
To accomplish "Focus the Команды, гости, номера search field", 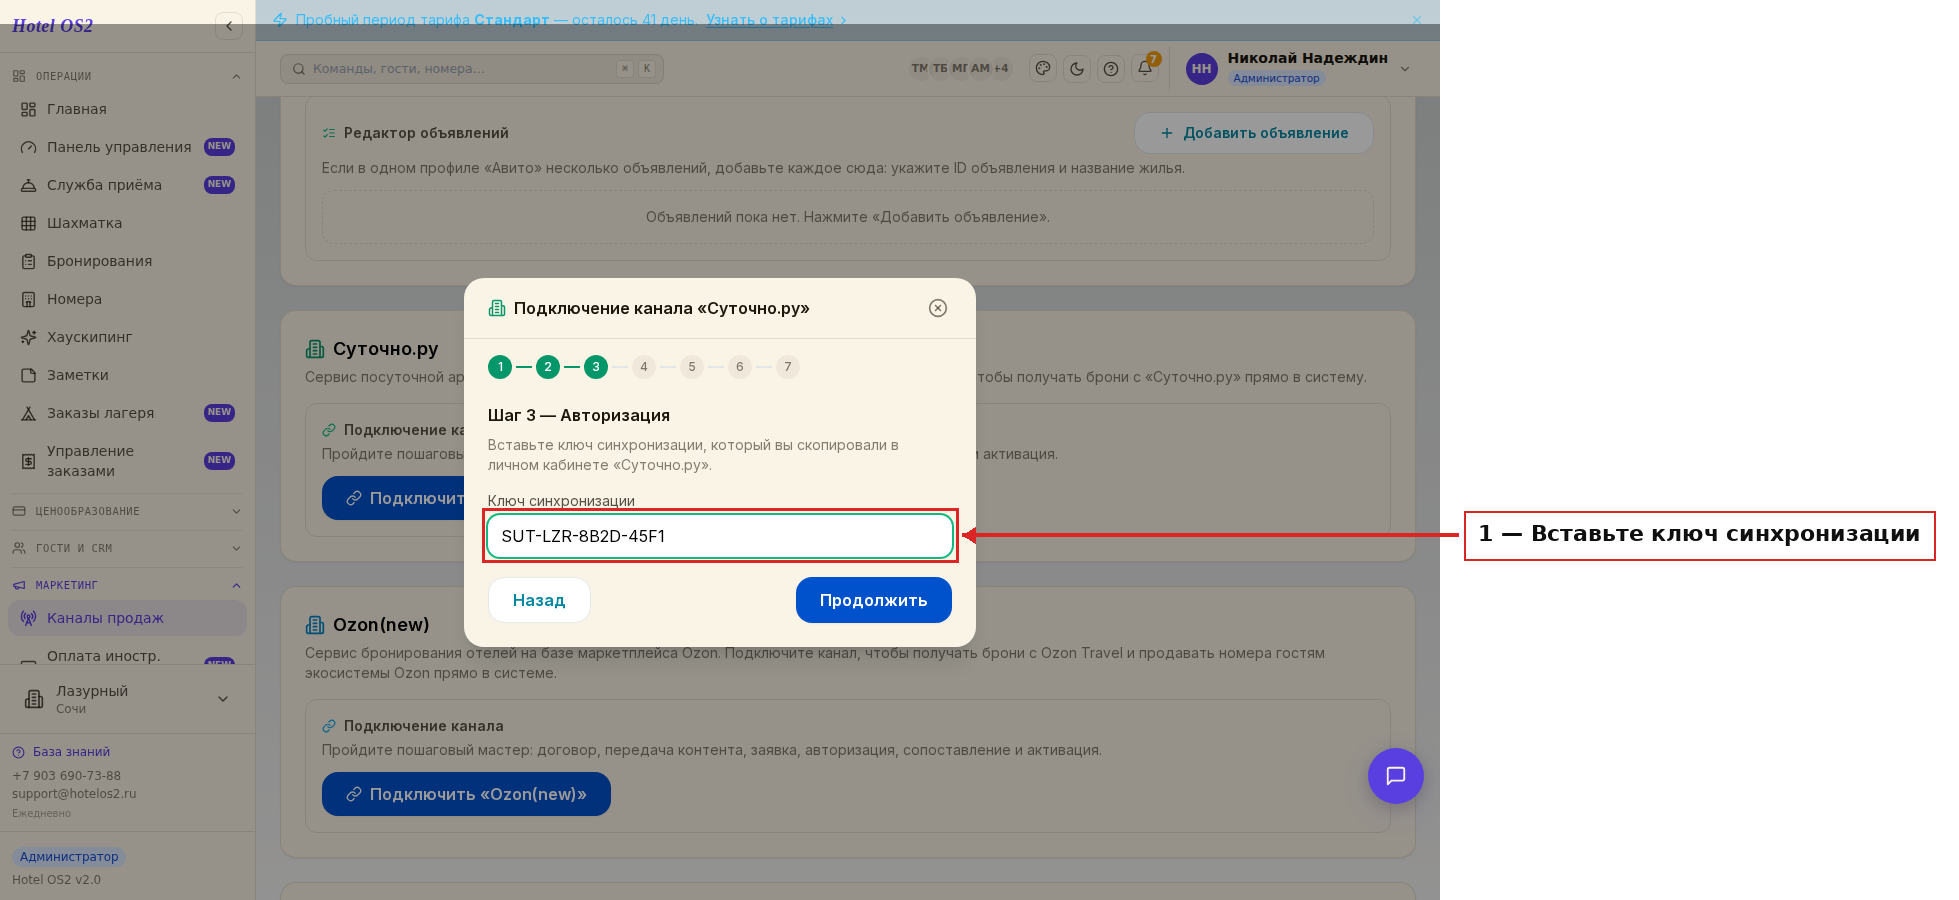I will point(472,69).
